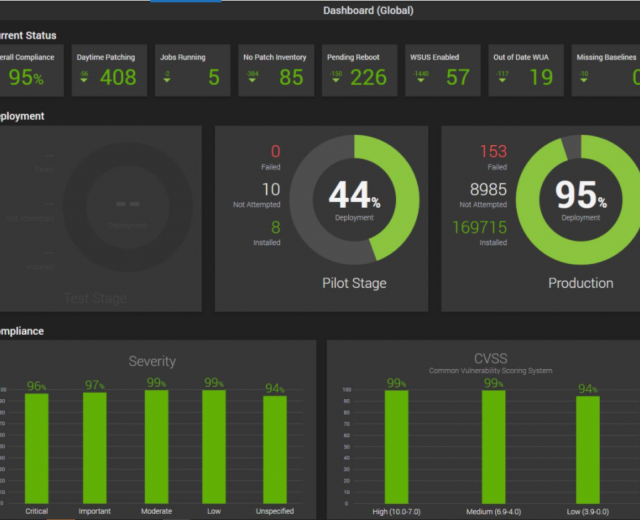Click the down-trend arrow in Daytime Patching
Image resolution: width=640 pixels, height=520 pixels.
(84, 80)
